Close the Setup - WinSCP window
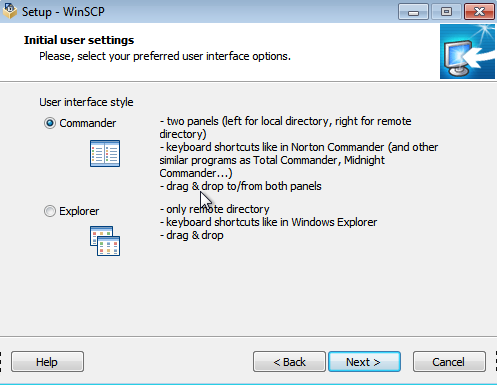 479,12
